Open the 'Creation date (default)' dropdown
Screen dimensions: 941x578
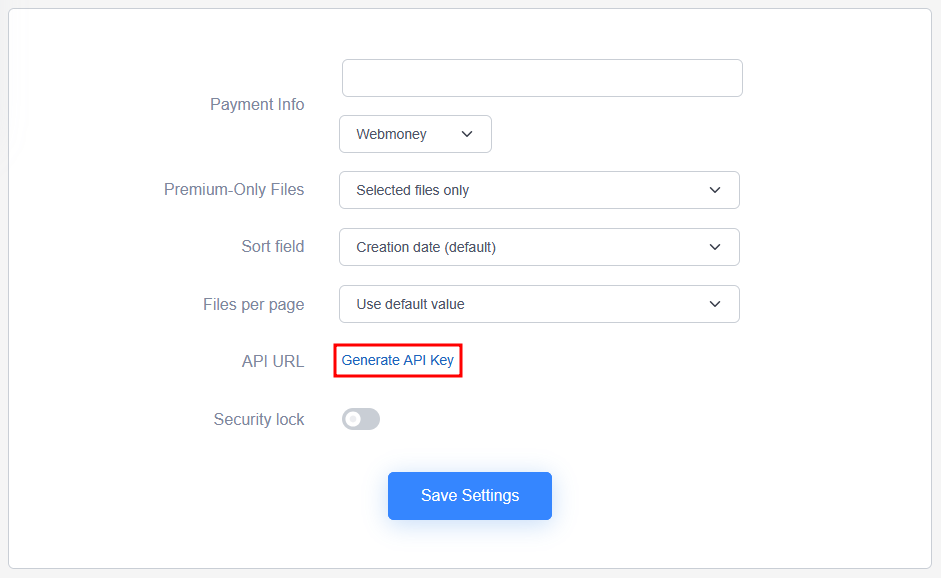539,247
